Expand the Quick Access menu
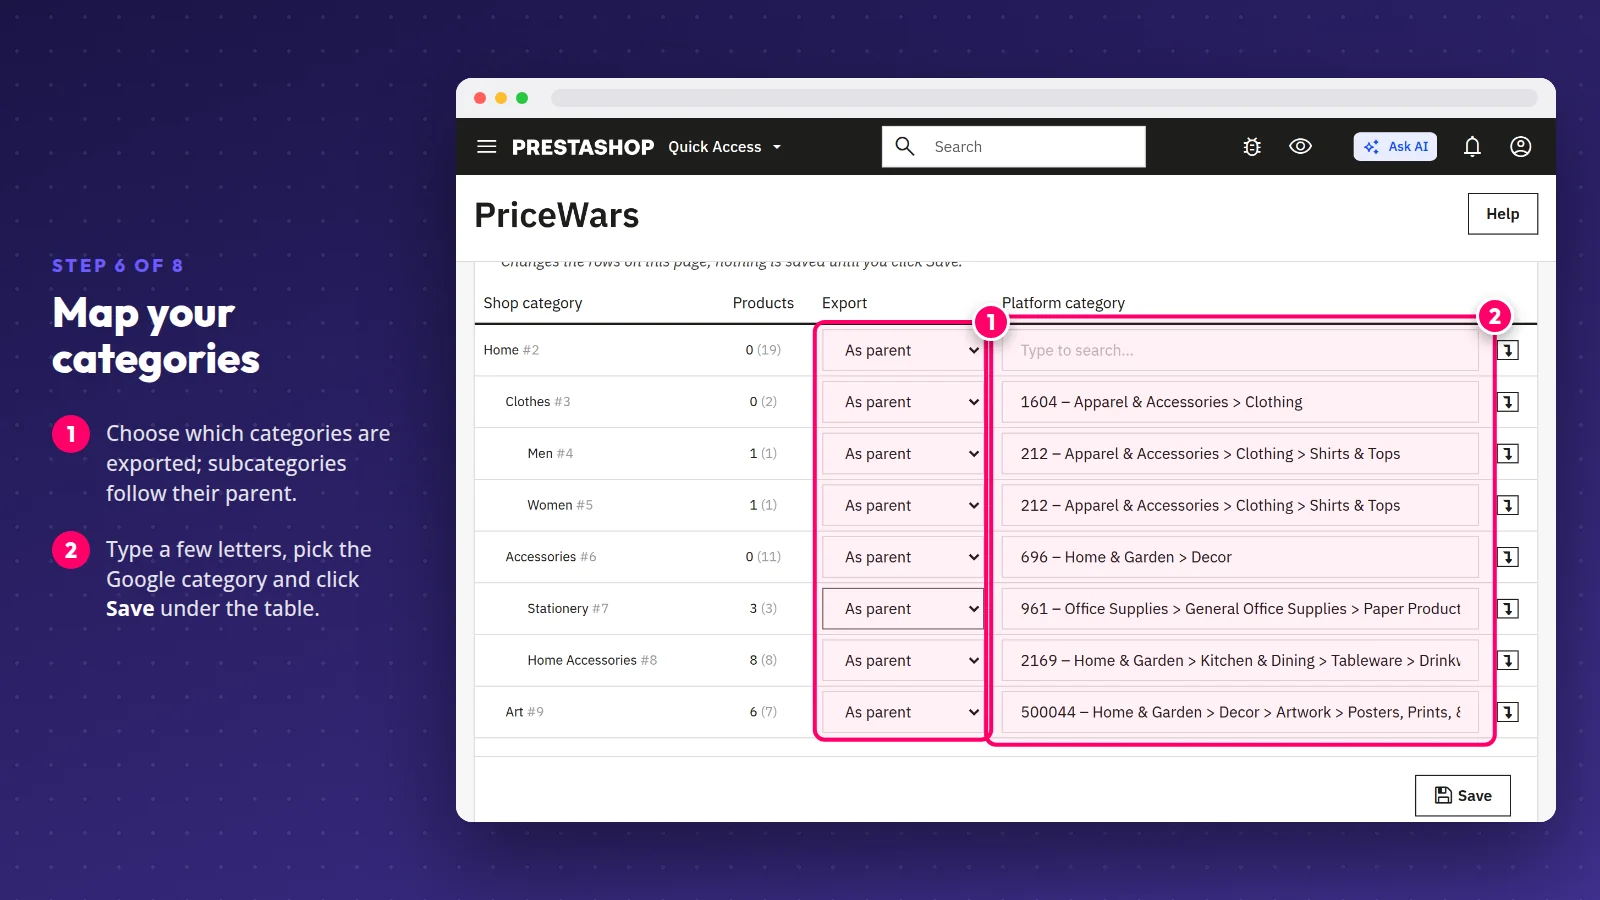The width and height of the screenshot is (1600, 900). [725, 147]
